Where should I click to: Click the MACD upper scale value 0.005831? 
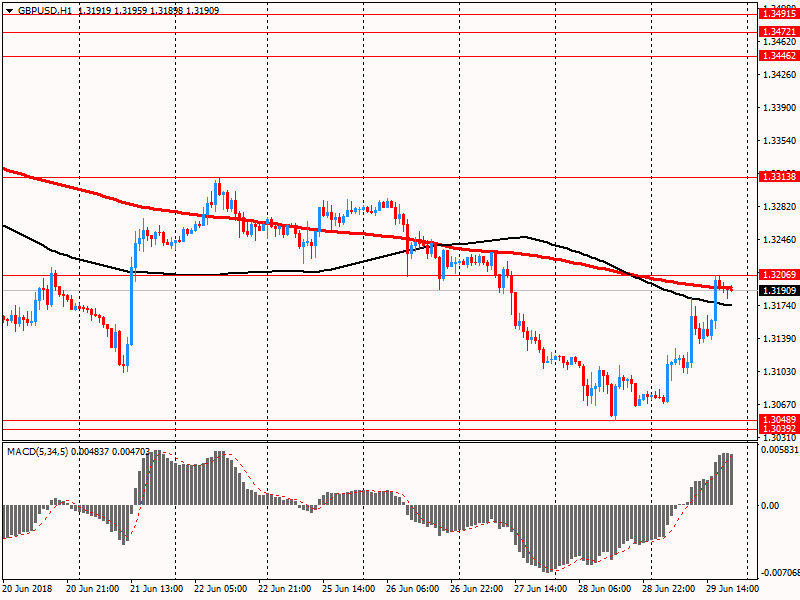tap(780, 450)
